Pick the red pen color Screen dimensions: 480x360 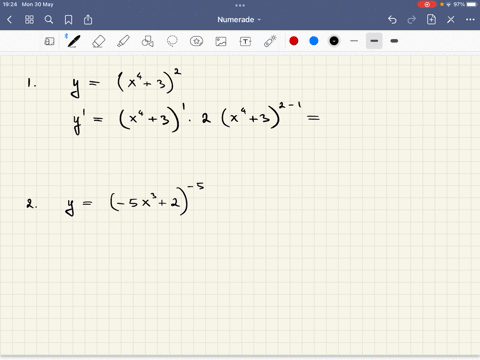pyautogui.click(x=294, y=41)
